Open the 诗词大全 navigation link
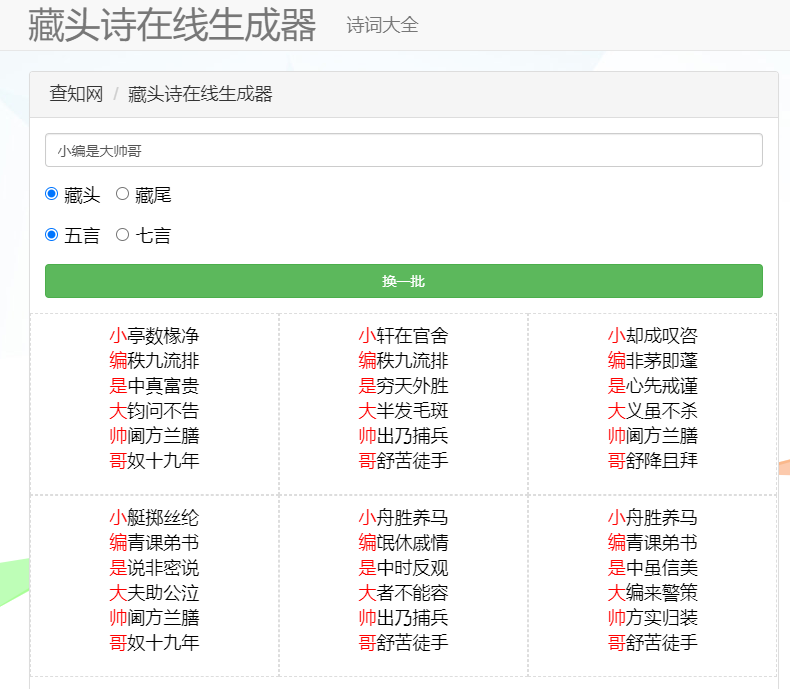The image size is (790, 689). tap(382, 25)
